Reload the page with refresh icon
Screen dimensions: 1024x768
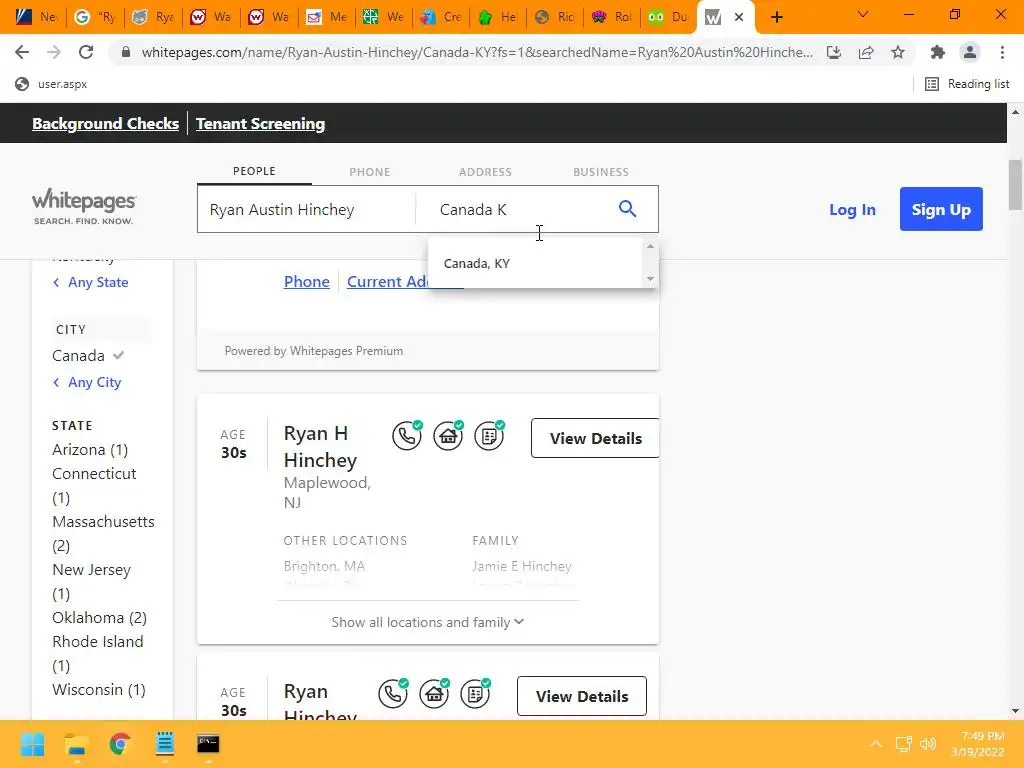(86, 52)
